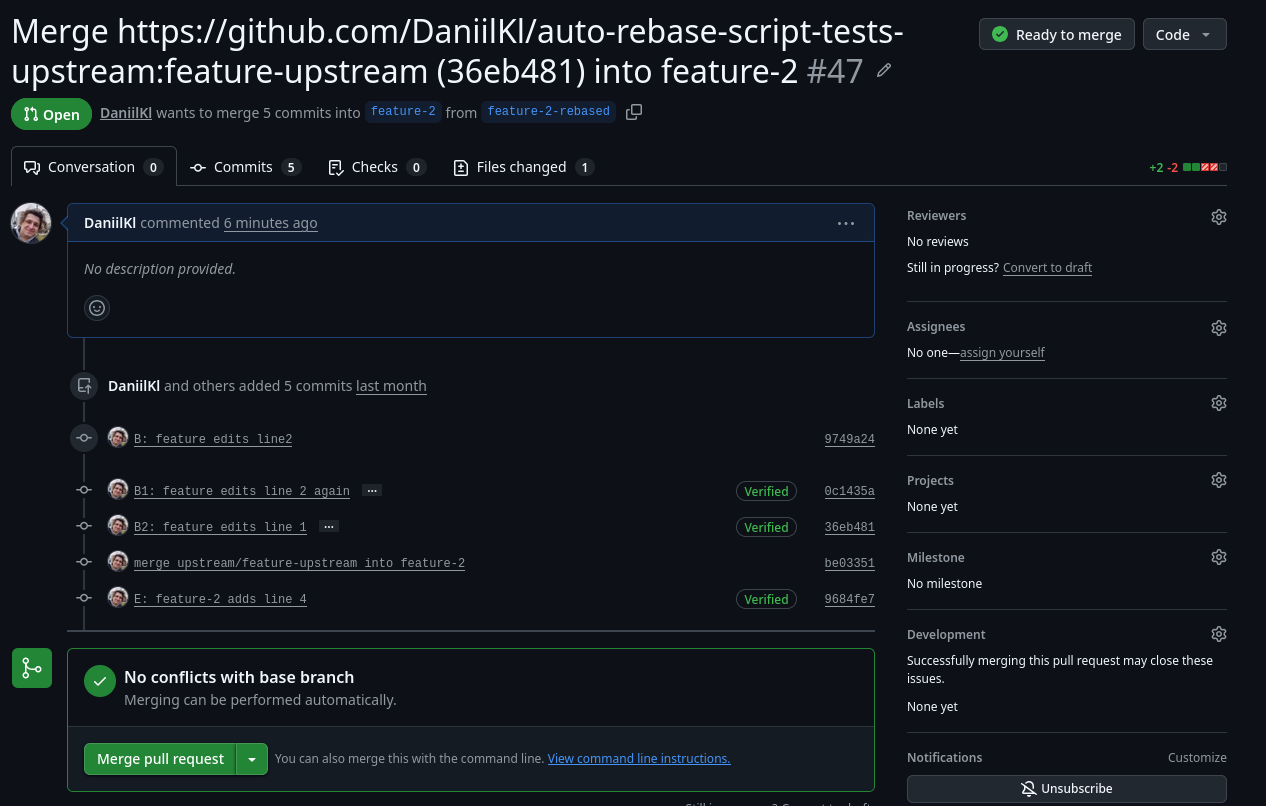Add a reaction with the smiley icon
Image resolution: width=1266 pixels, height=806 pixels.
point(97,308)
